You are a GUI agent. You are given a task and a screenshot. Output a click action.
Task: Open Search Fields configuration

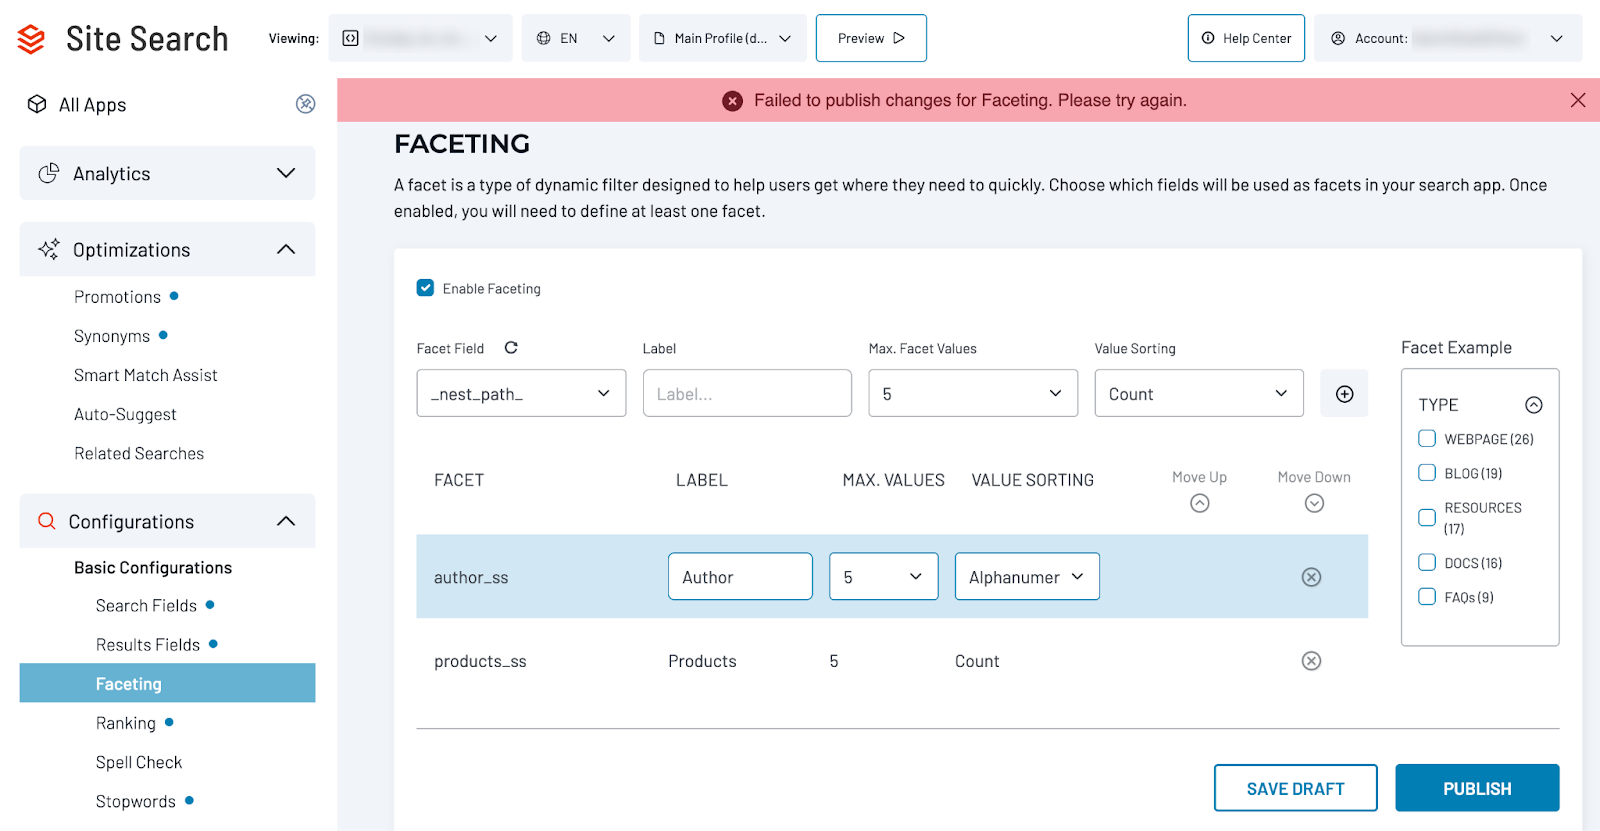tap(146, 605)
